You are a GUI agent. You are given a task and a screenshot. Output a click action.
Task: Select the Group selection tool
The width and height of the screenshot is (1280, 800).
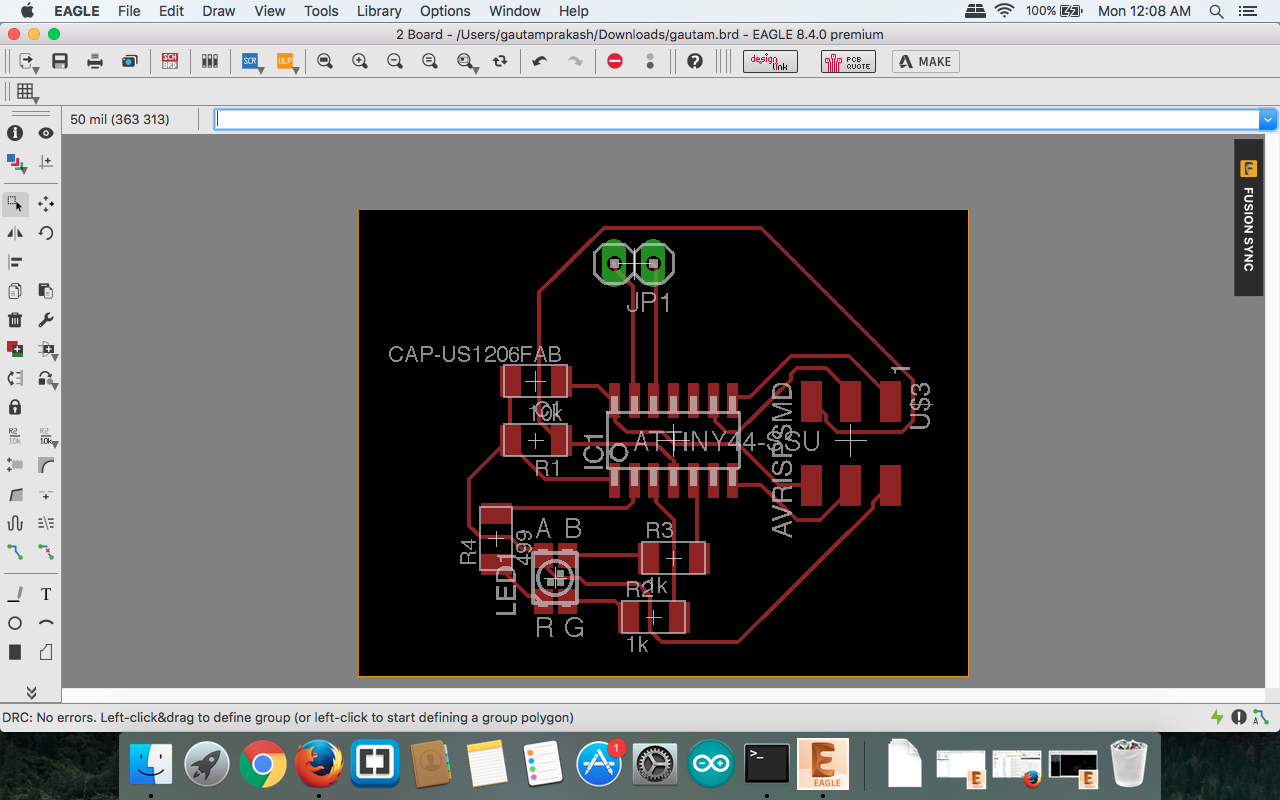click(x=15, y=204)
